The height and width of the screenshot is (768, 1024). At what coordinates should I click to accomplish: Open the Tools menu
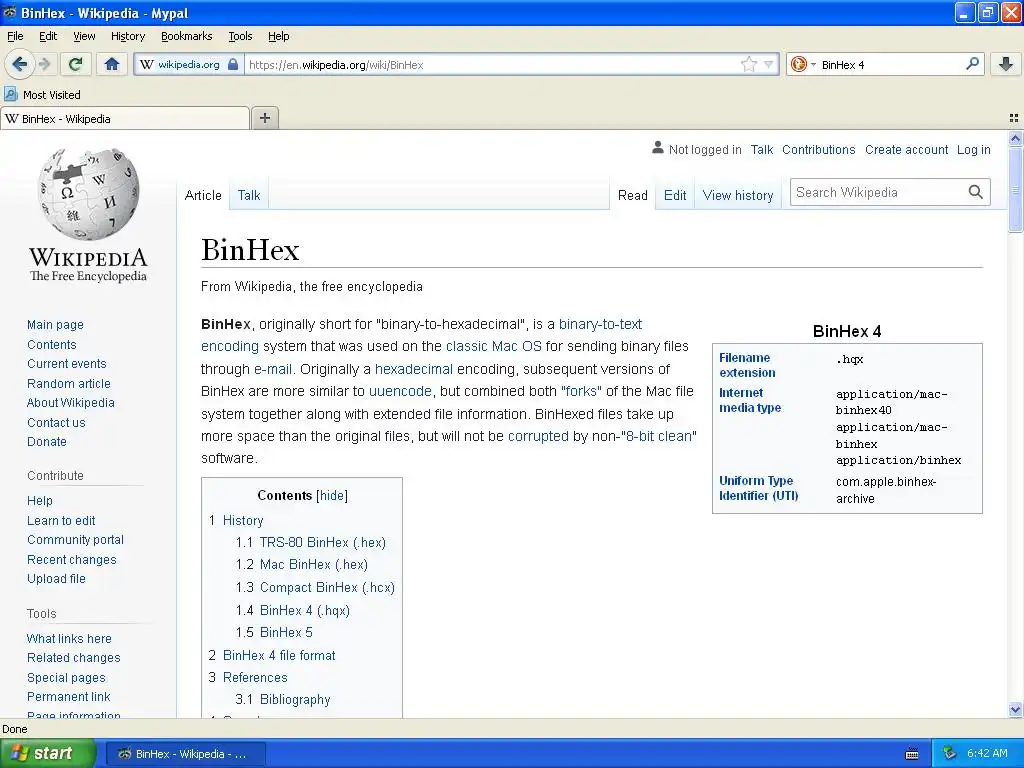pyautogui.click(x=240, y=36)
